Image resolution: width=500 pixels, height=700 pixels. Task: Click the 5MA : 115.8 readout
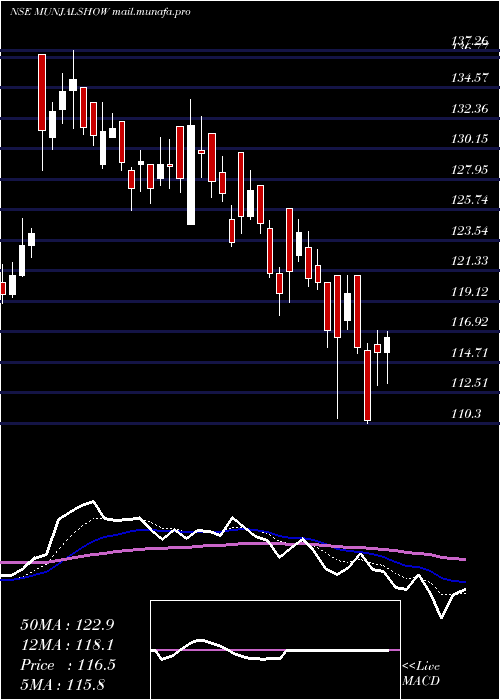[62, 684]
